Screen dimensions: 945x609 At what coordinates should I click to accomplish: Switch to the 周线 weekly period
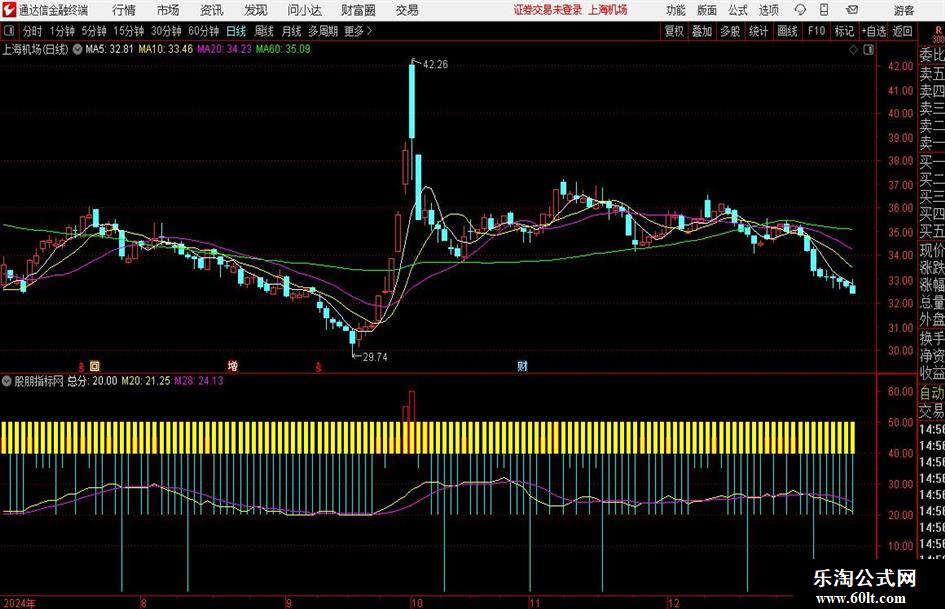tap(264, 31)
